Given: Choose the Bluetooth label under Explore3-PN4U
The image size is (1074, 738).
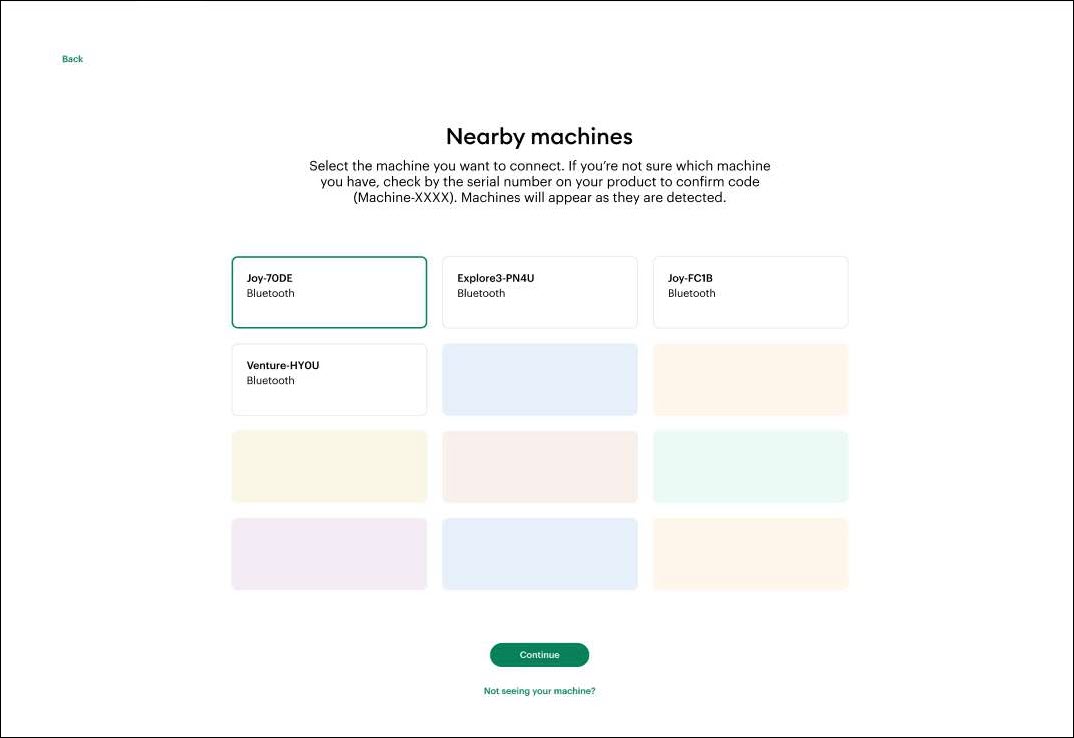Looking at the screenshot, I should [x=480, y=293].
